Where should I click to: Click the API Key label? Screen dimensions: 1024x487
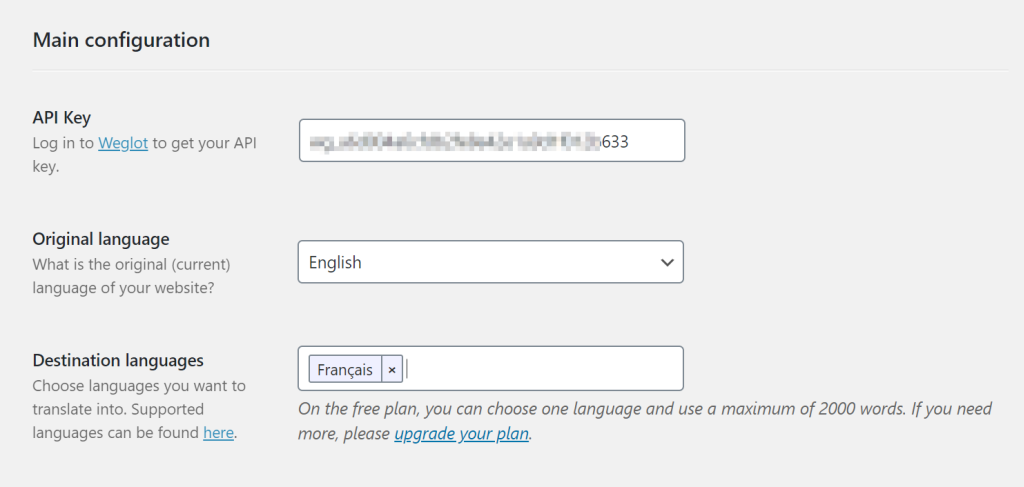(61, 118)
